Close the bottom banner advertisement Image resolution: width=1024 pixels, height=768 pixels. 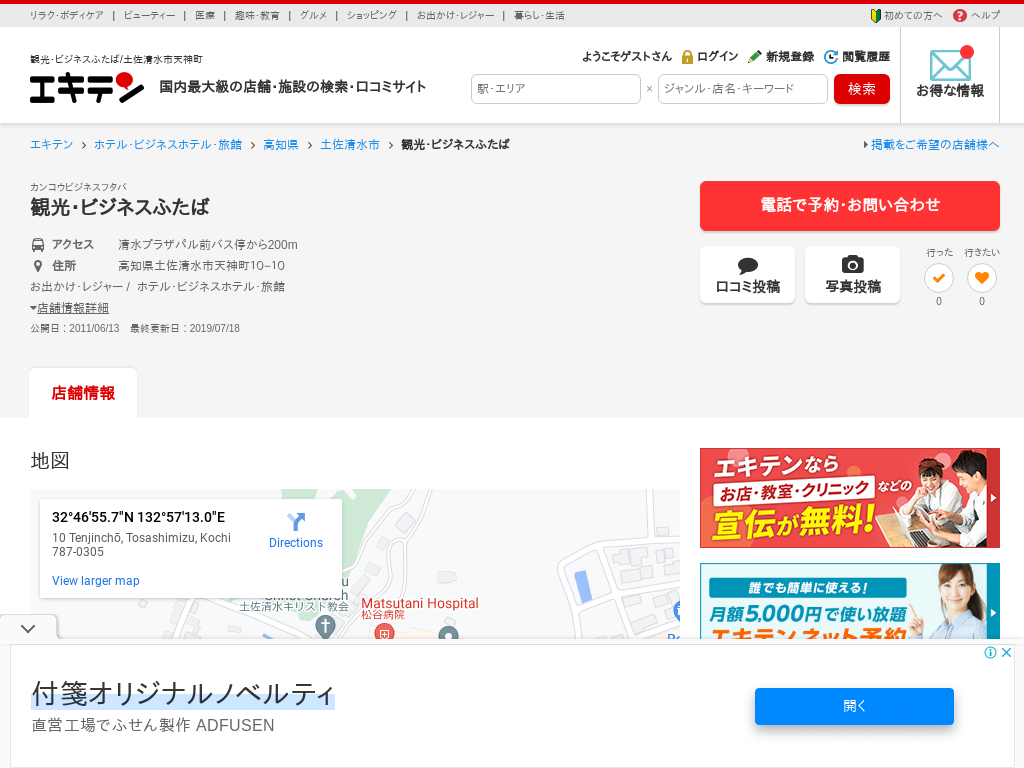[1007, 652]
